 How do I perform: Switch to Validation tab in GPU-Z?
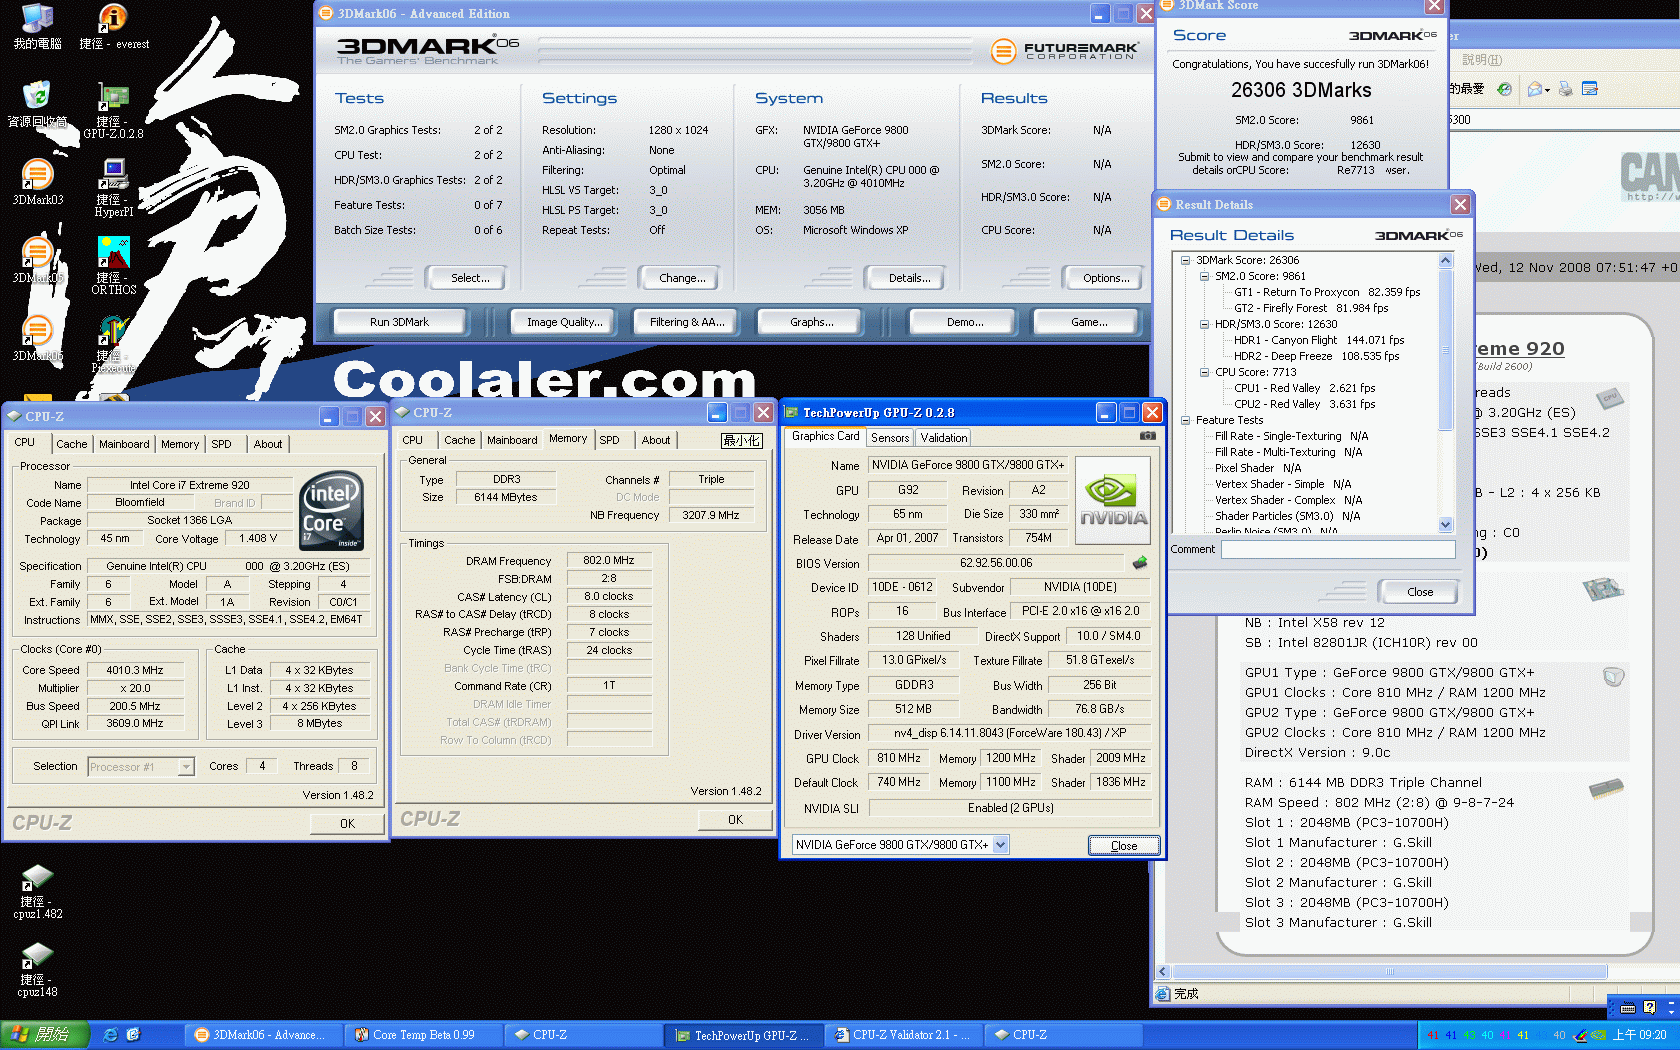pyautogui.click(x=943, y=438)
